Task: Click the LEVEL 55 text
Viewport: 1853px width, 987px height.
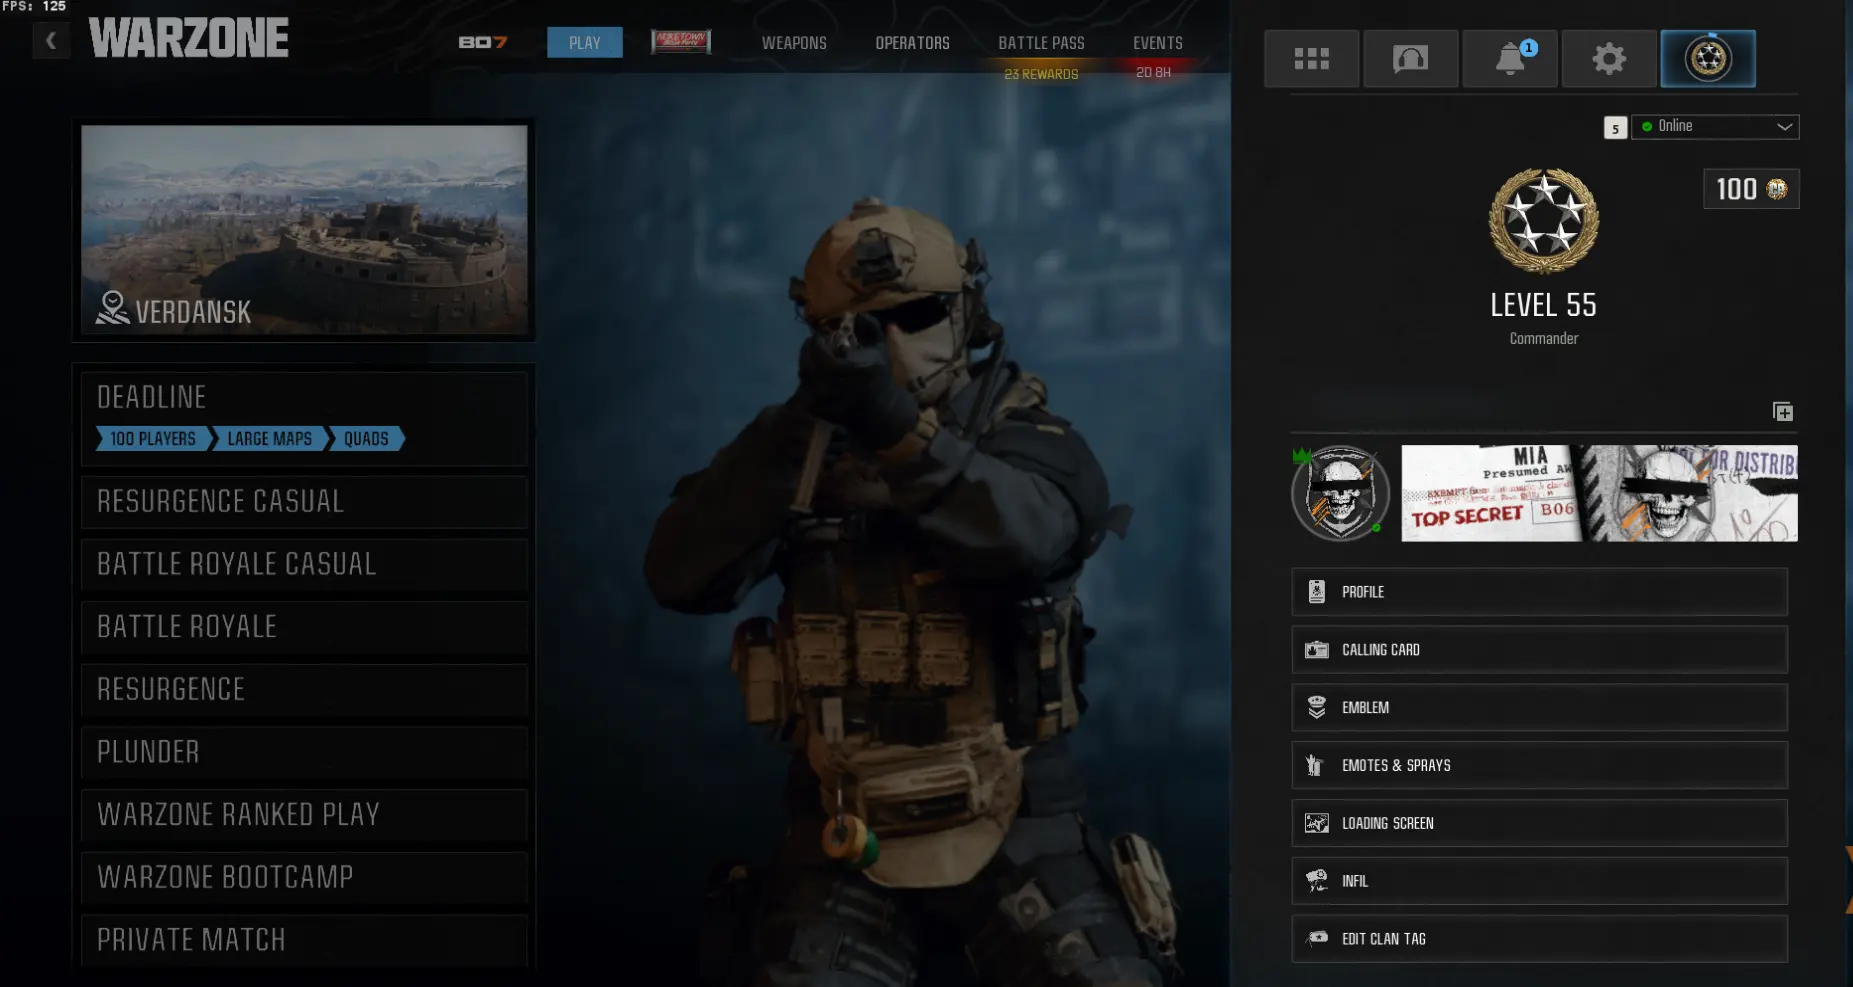Action: click(x=1543, y=305)
